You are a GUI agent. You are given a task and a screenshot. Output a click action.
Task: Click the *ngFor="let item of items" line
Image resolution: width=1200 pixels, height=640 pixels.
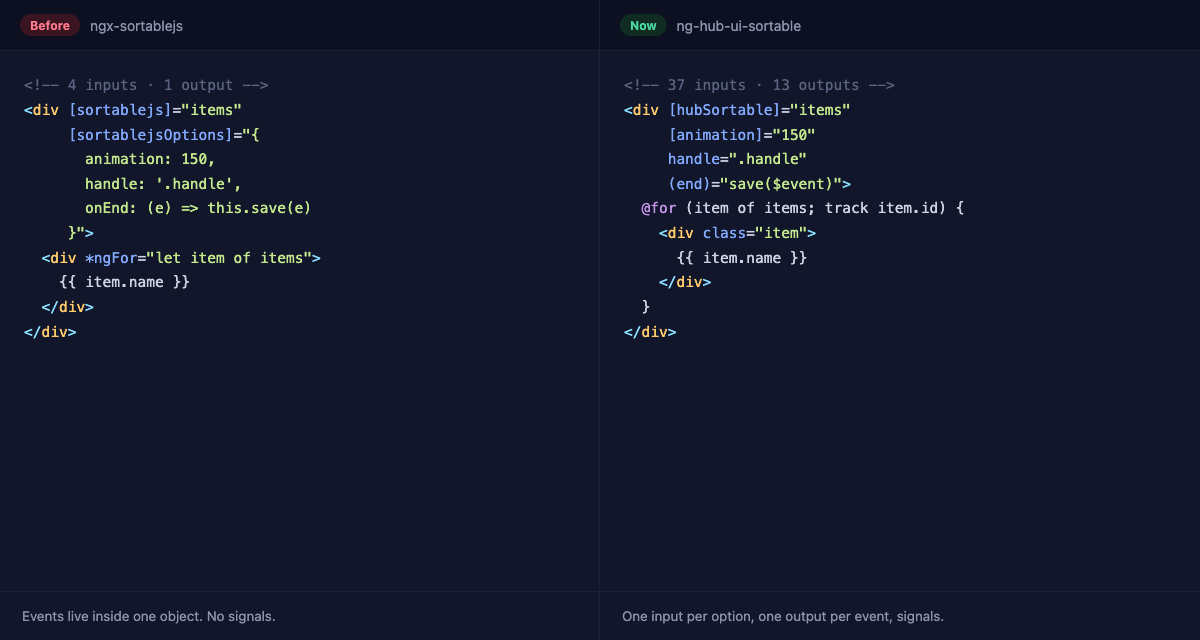181,258
